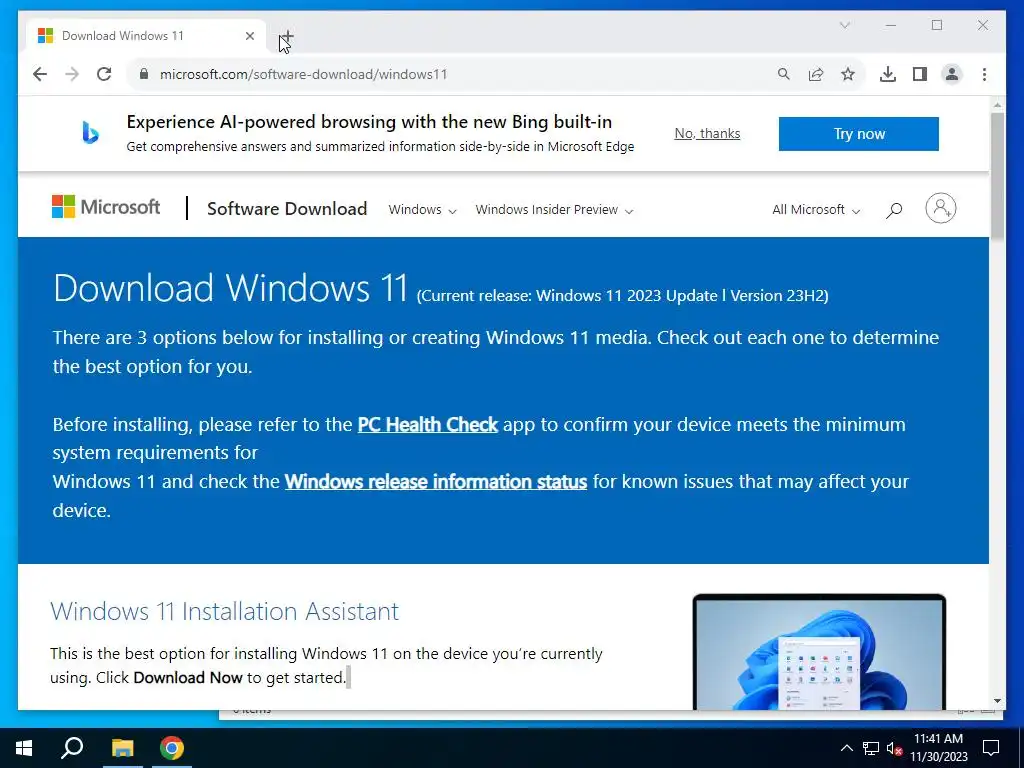Open Microsoft site search magnifier

(x=894, y=210)
